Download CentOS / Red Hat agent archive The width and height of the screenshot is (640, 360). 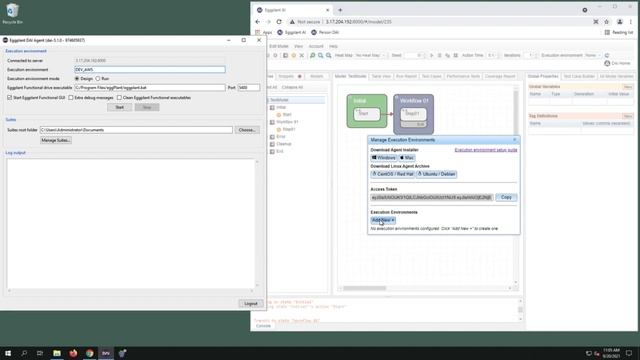(393, 174)
